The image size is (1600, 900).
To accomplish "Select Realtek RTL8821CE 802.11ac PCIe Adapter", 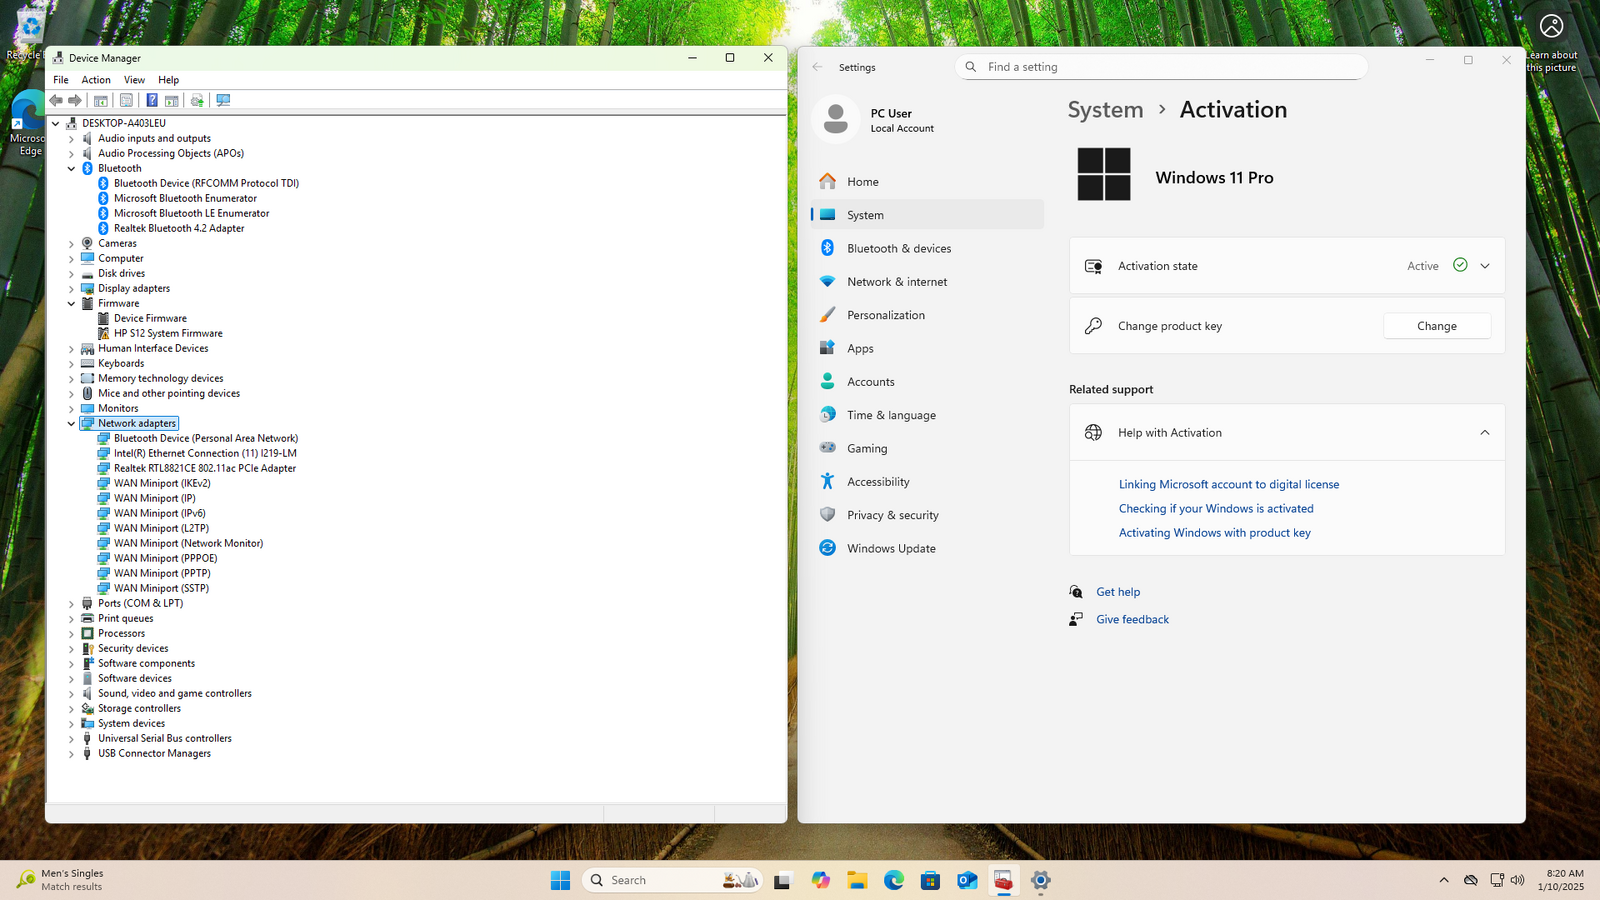I will [x=204, y=468].
